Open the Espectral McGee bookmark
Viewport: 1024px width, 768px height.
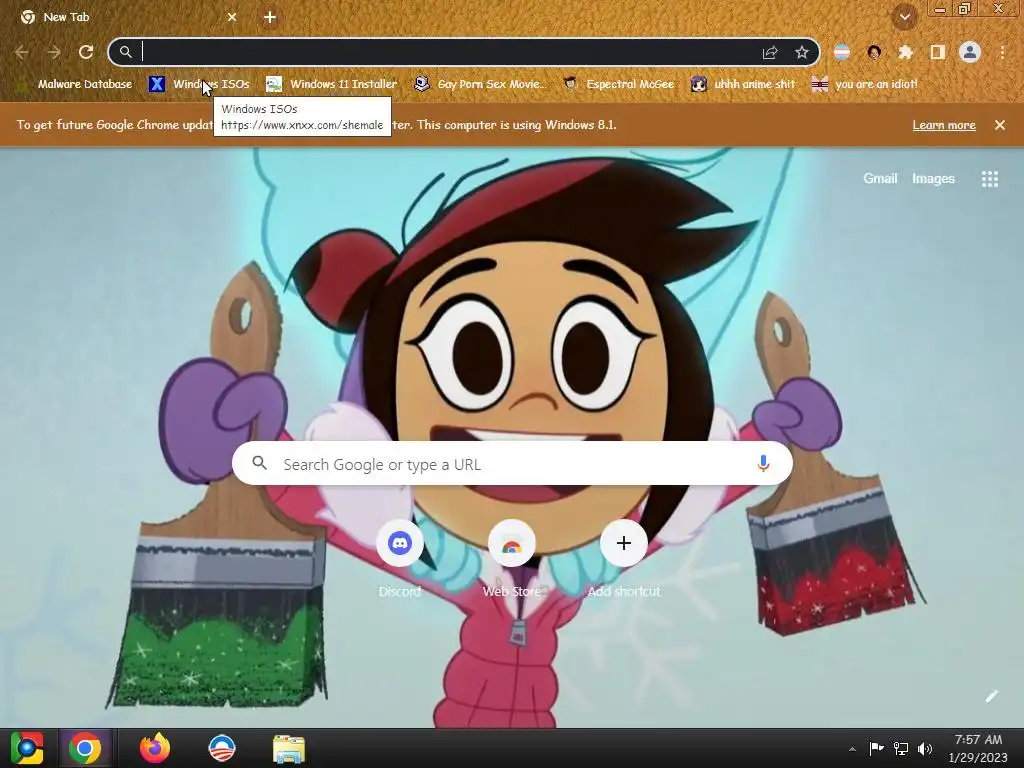click(x=619, y=84)
